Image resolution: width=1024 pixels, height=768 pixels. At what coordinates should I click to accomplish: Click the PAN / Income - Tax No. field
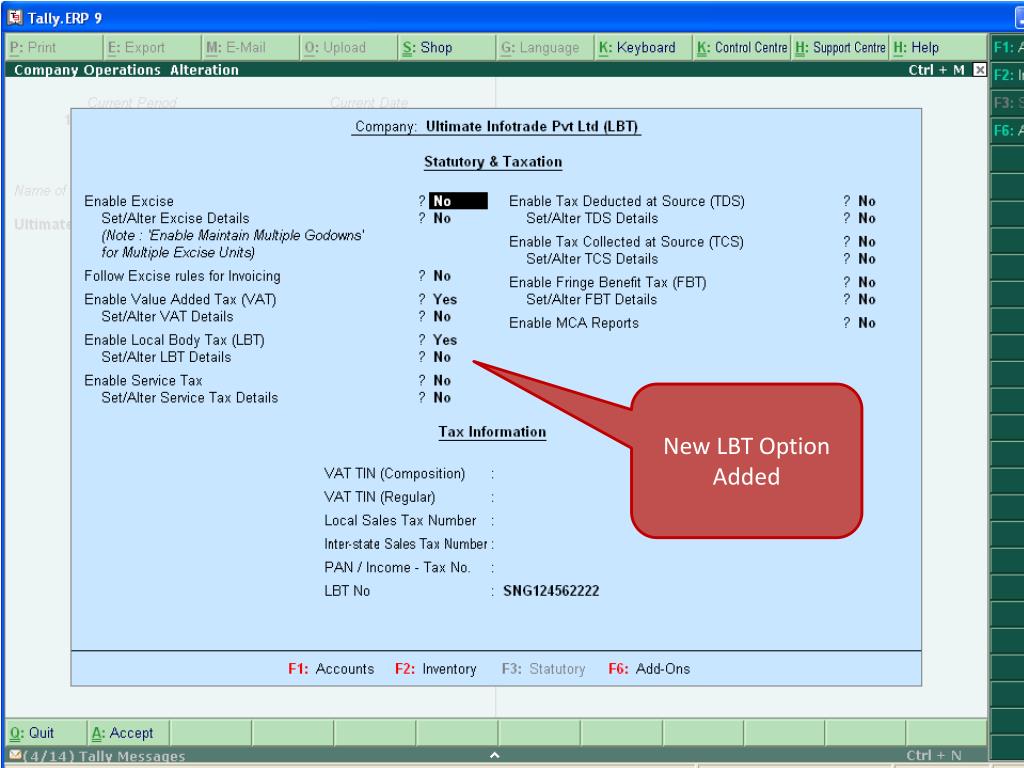397,568
